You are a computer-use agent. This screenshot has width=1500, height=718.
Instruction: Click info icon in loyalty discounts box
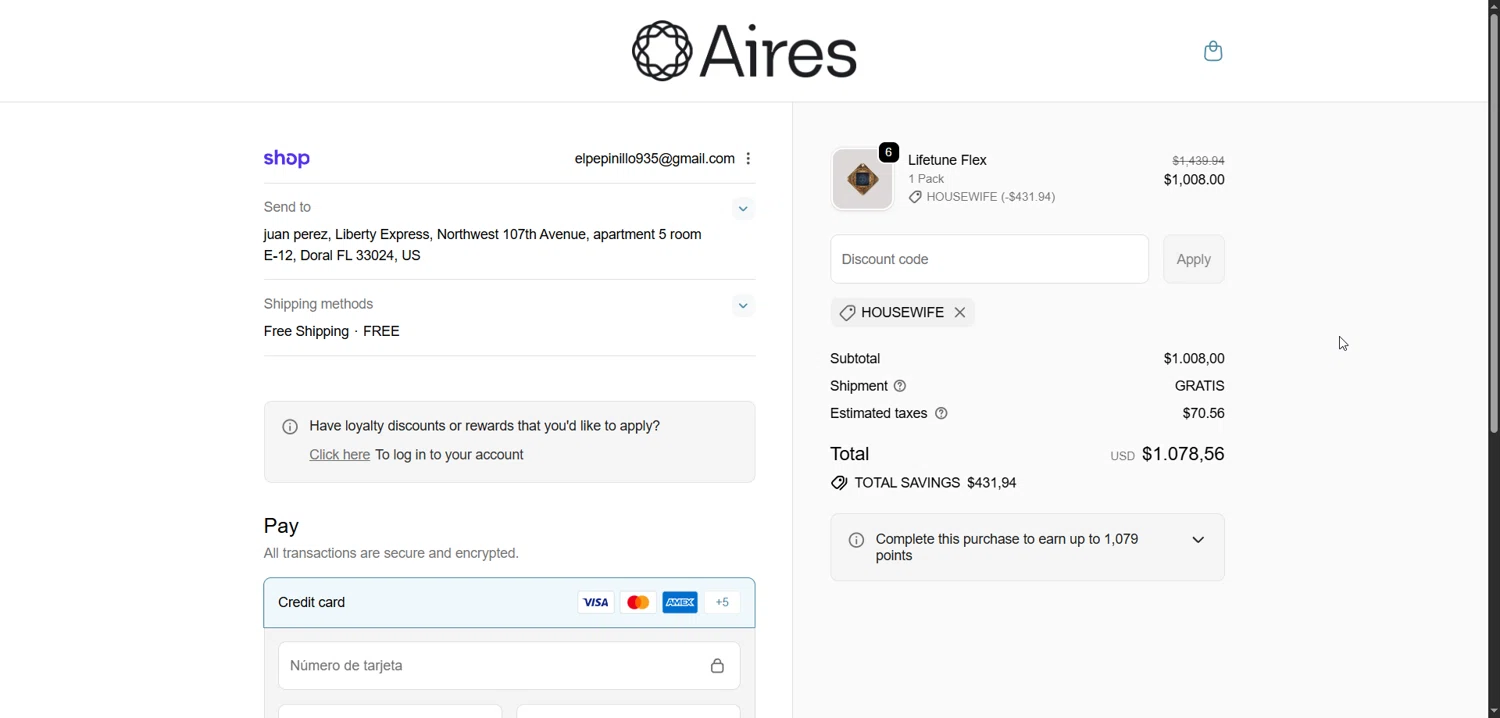[290, 427]
